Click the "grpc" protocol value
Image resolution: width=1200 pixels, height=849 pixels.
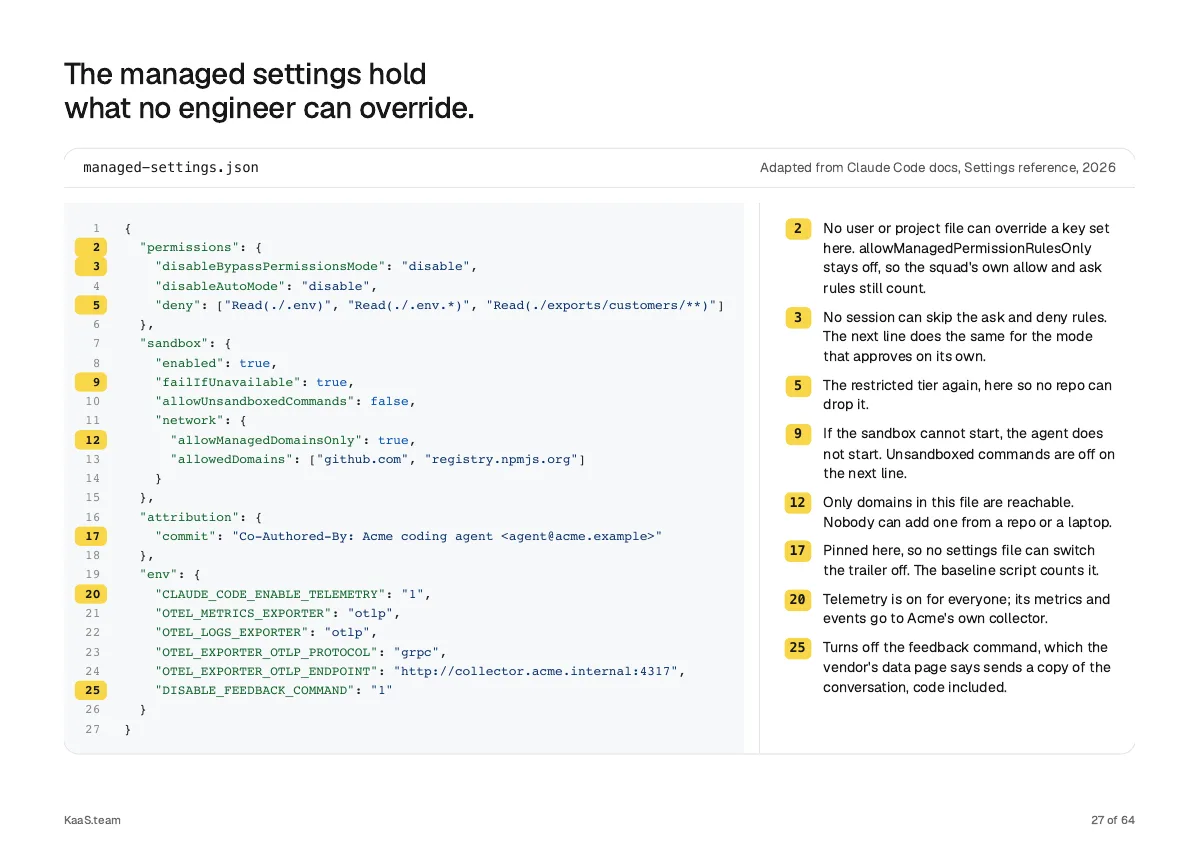417,652
